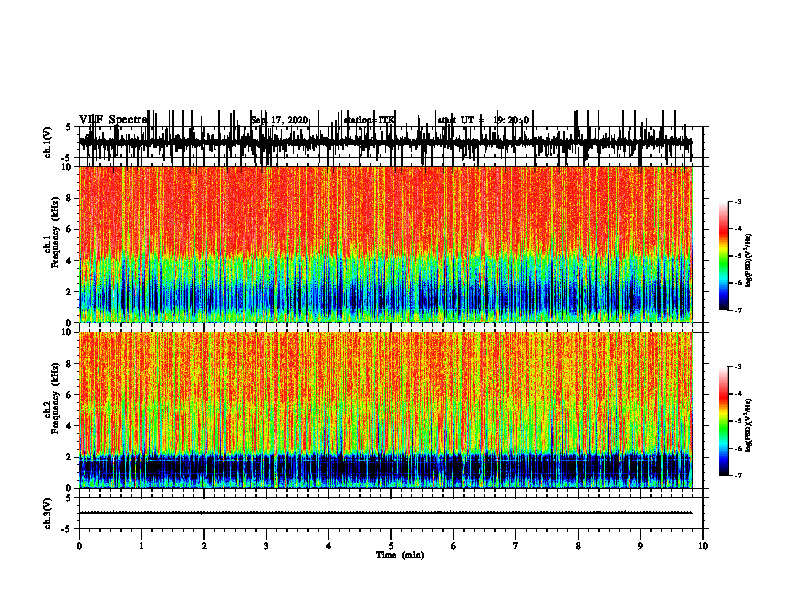Click the '-3' value atop the ch.1 colorbar

coord(737,201)
